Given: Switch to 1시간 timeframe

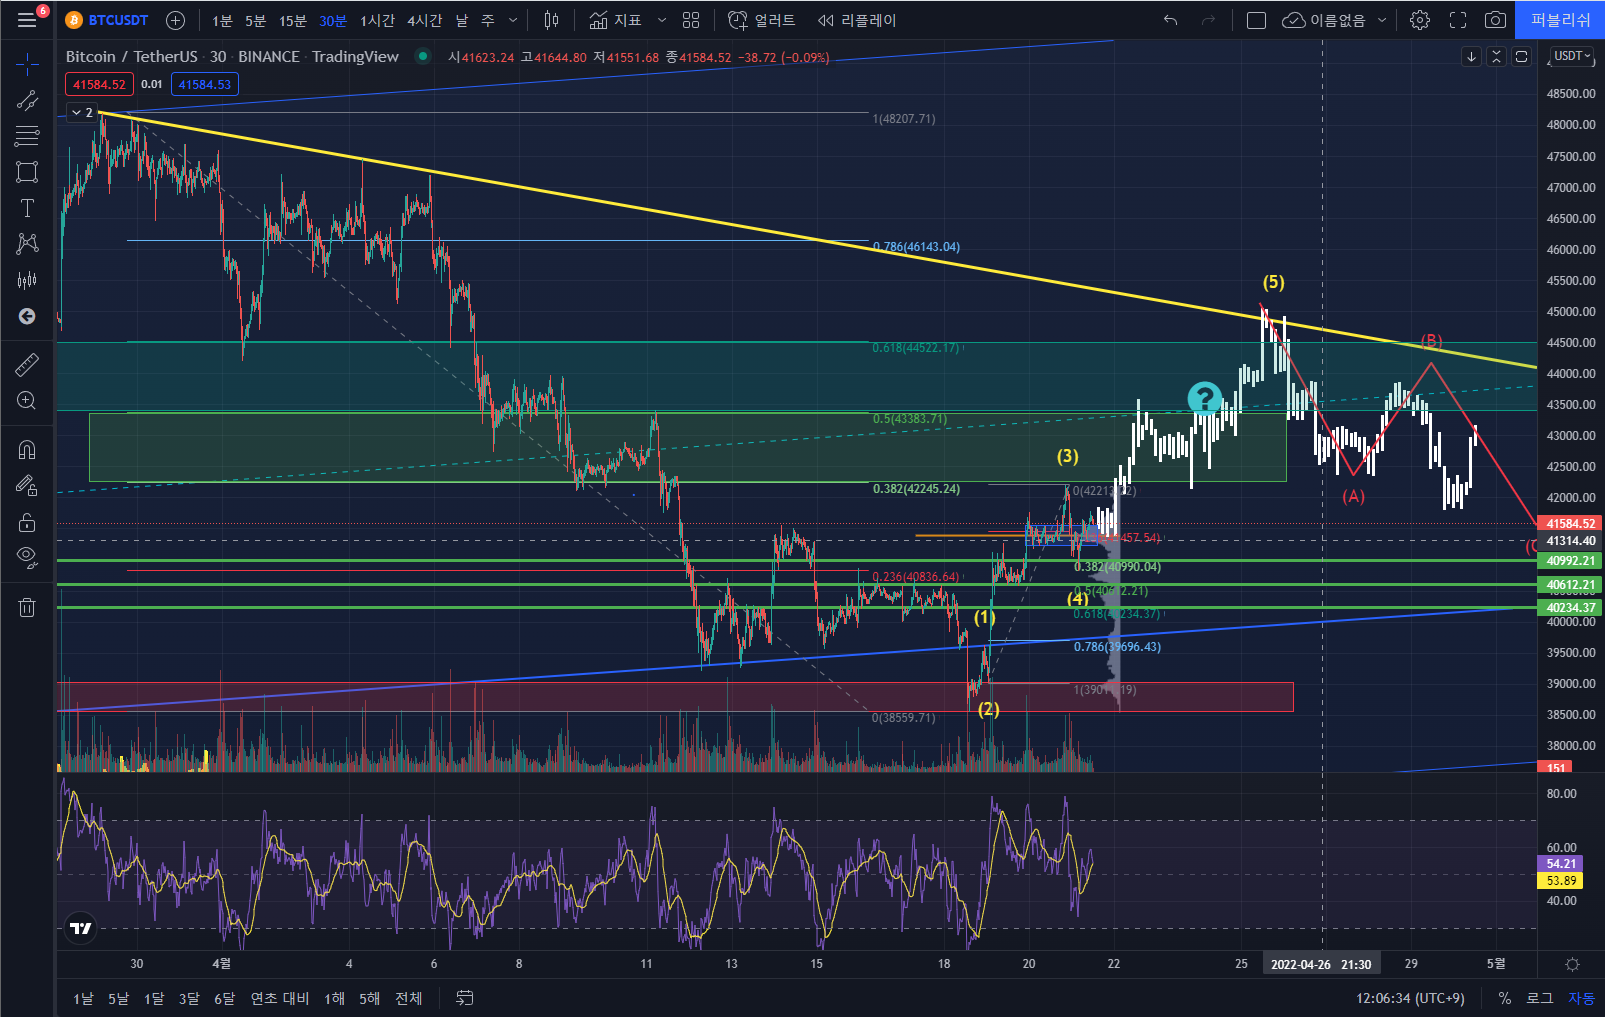Looking at the screenshot, I should (x=378, y=20).
